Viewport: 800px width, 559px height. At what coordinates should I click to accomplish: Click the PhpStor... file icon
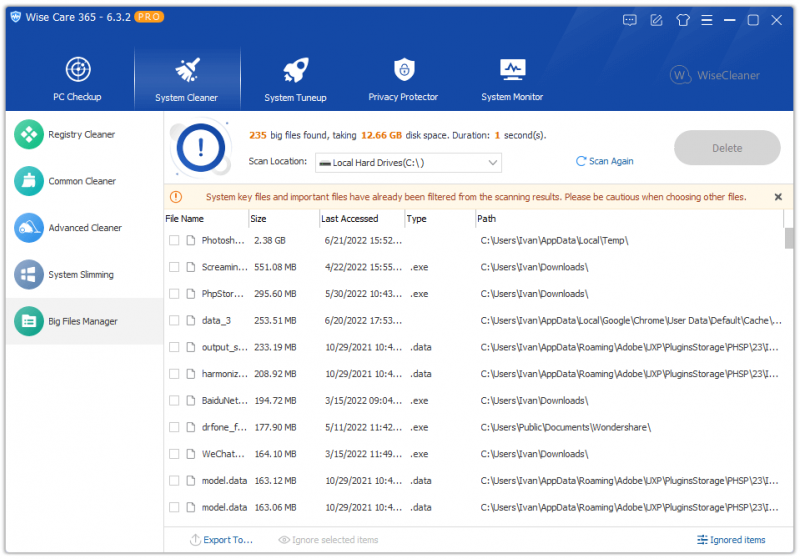pyautogui.click(x=191, y=294)
